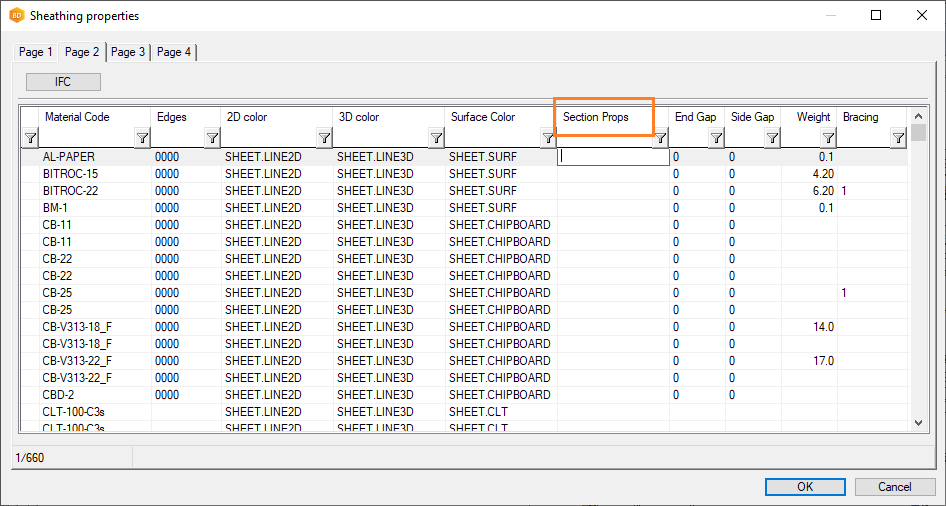
Task: Click the Section Props filter icon
Action: pos(660,138)
